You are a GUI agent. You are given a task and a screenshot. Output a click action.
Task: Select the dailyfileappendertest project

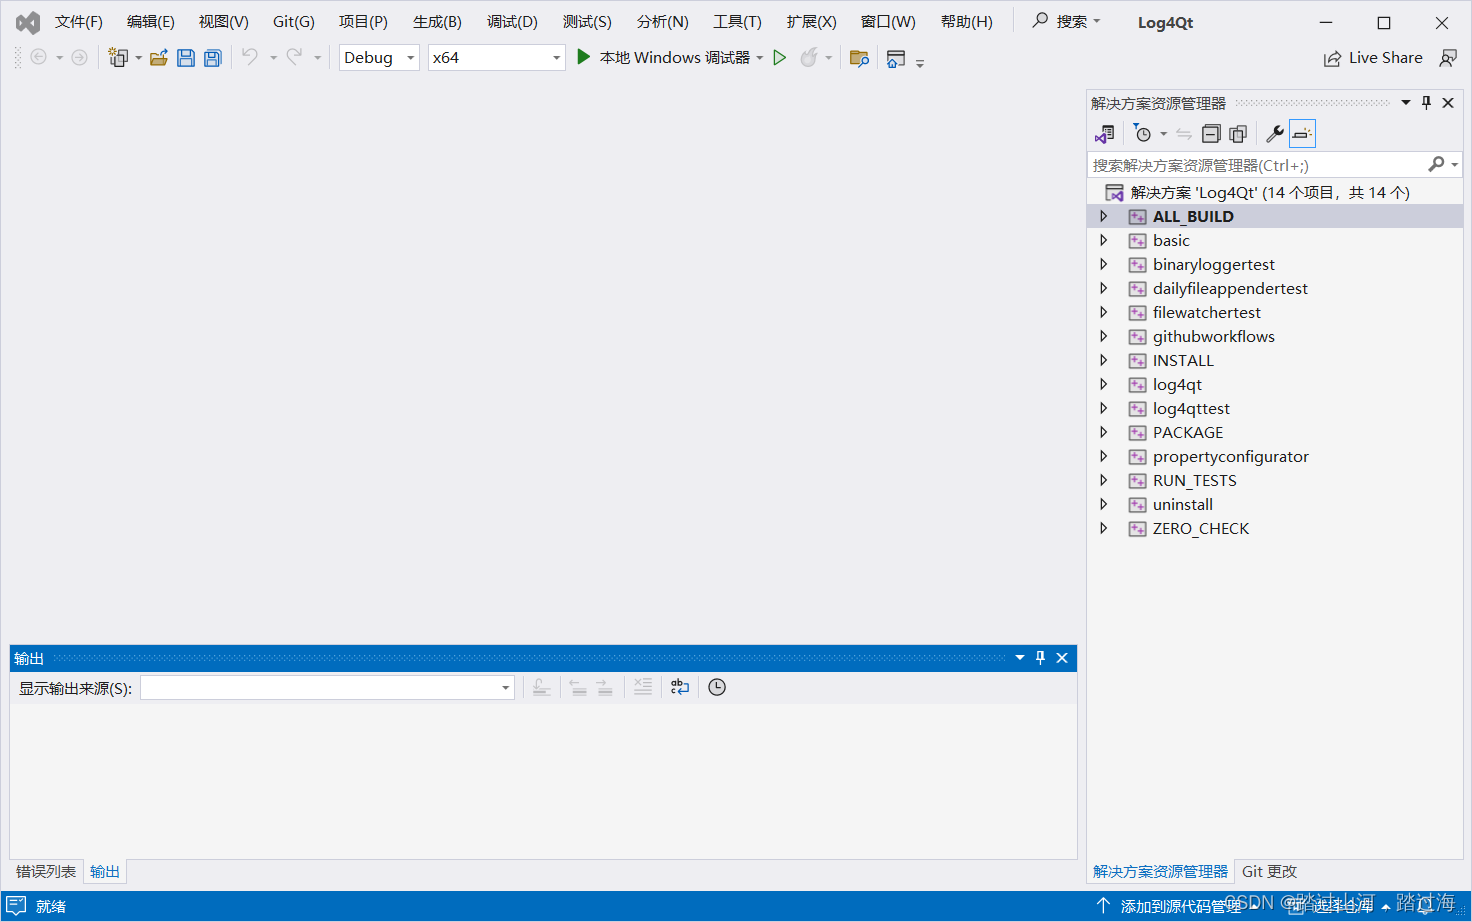click(x=1230, y=289)
